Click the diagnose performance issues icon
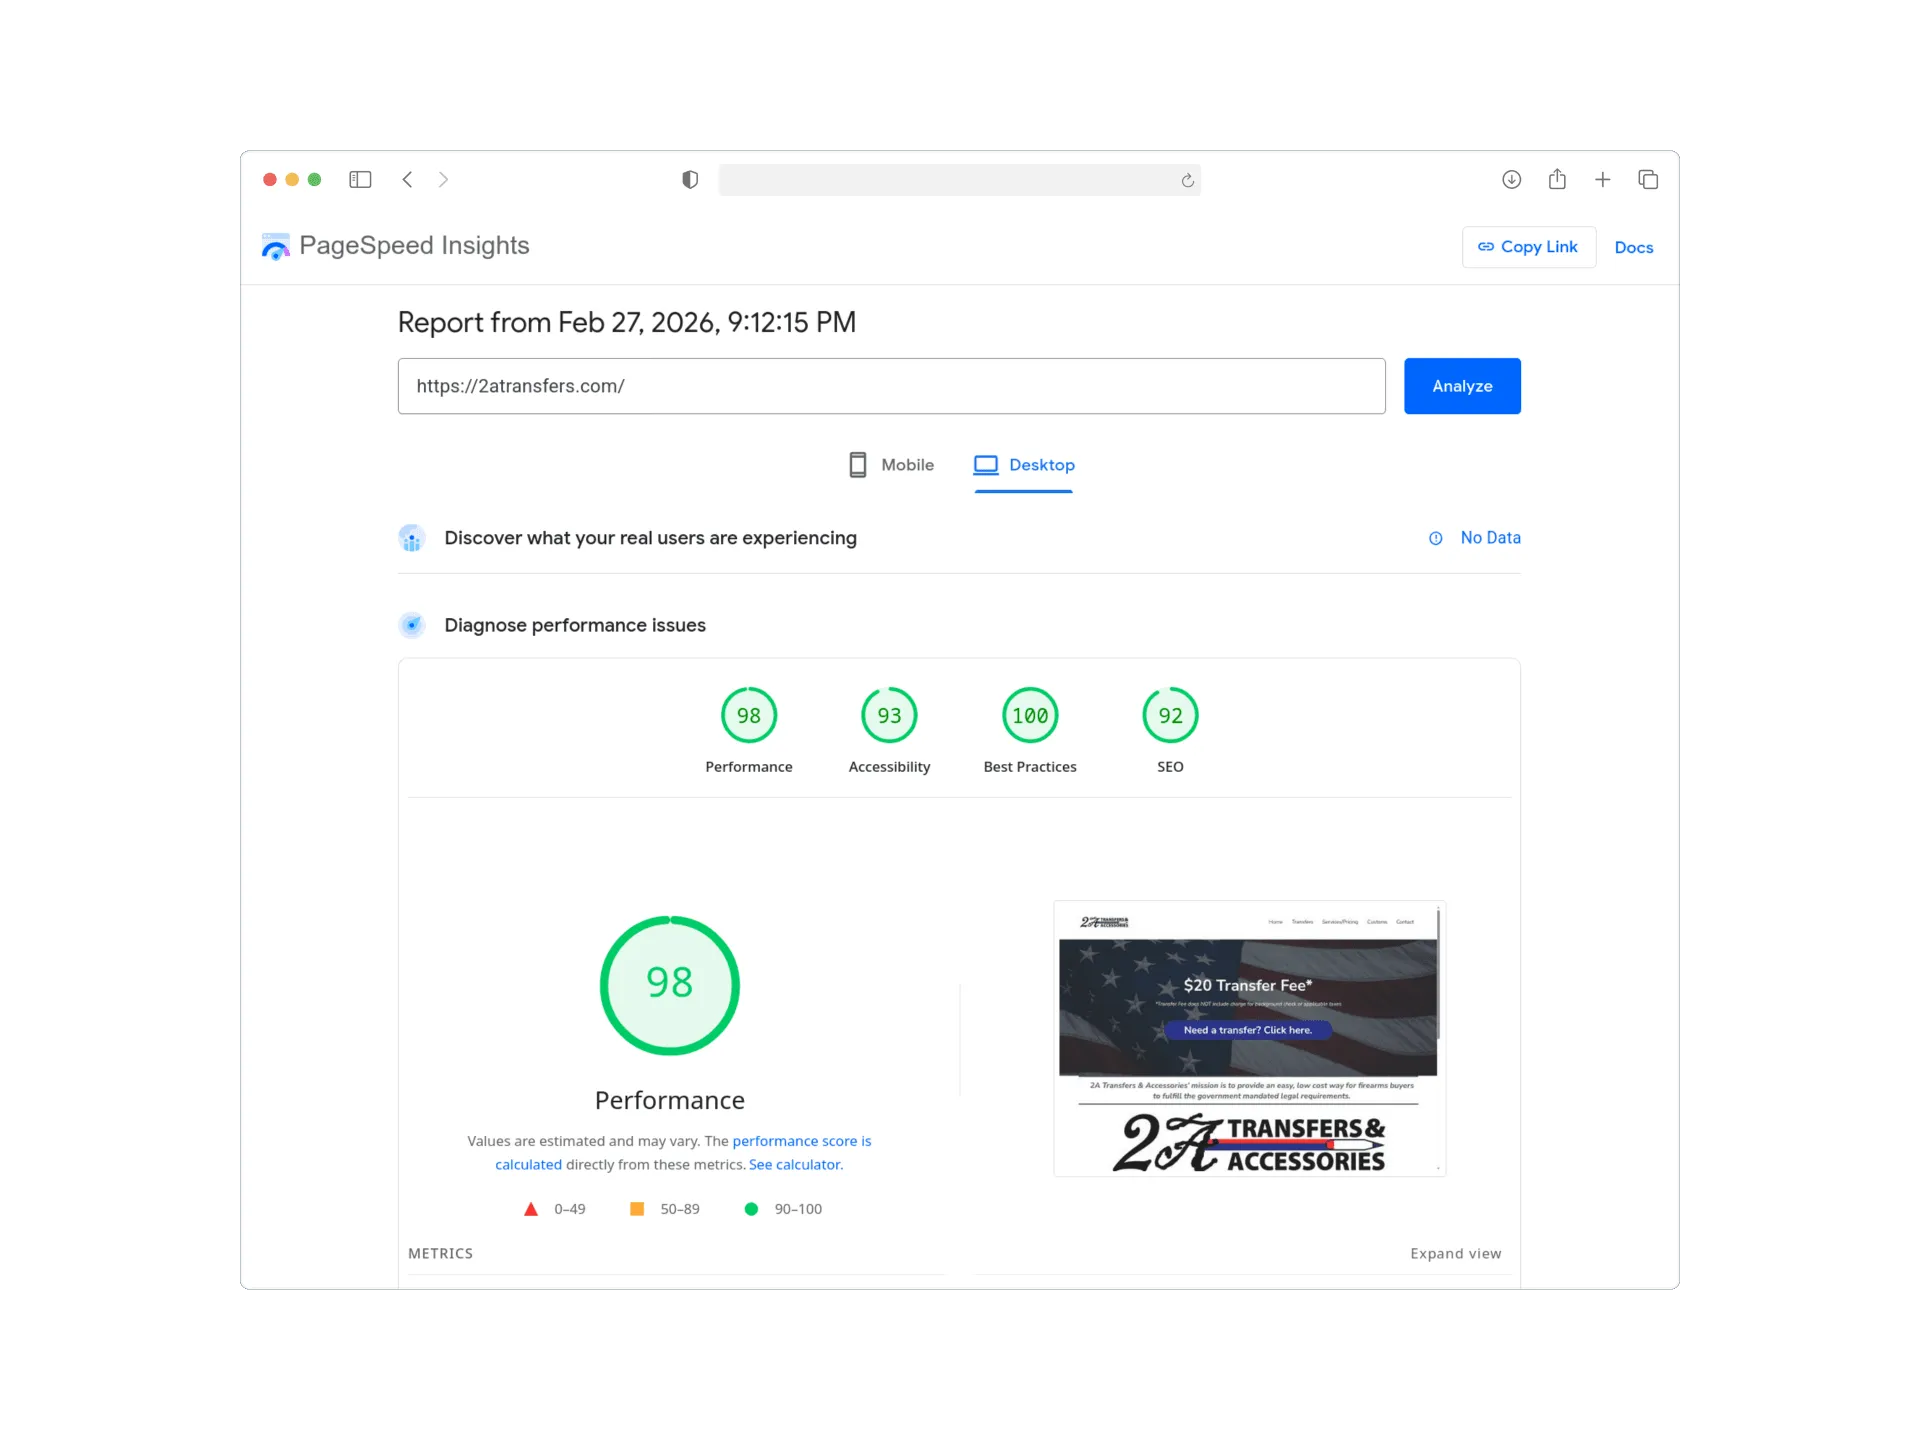 pyautogui.click(x=412, y=625)
